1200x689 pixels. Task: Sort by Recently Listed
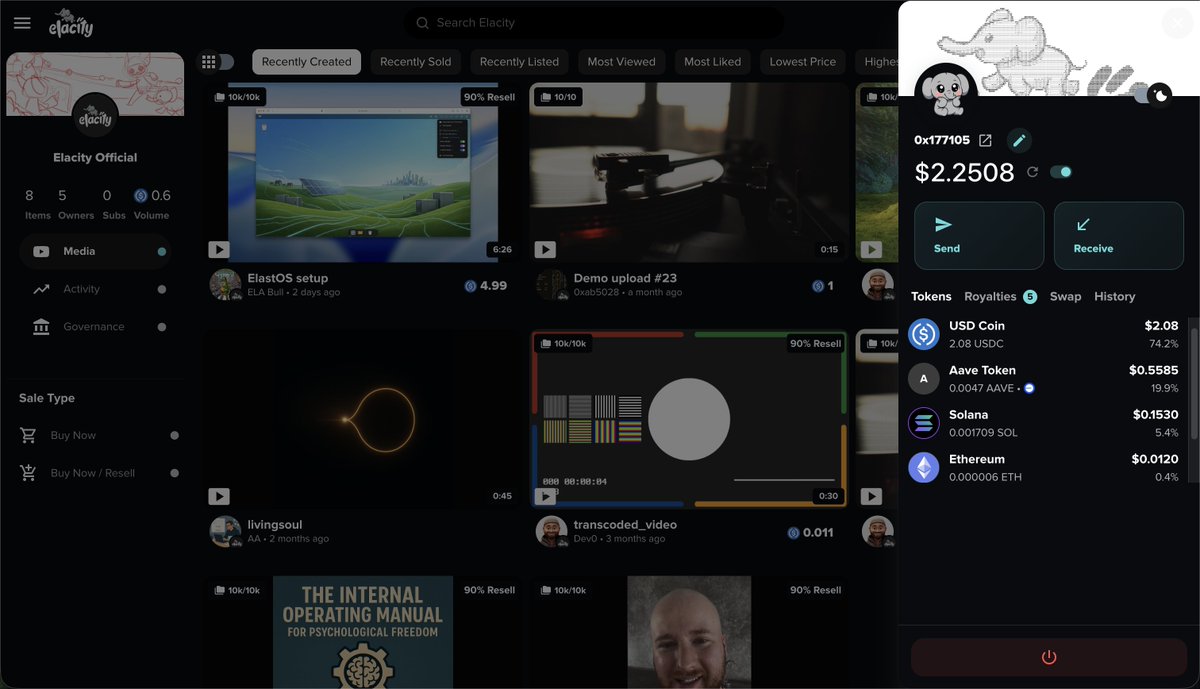(x=519, y=62)
